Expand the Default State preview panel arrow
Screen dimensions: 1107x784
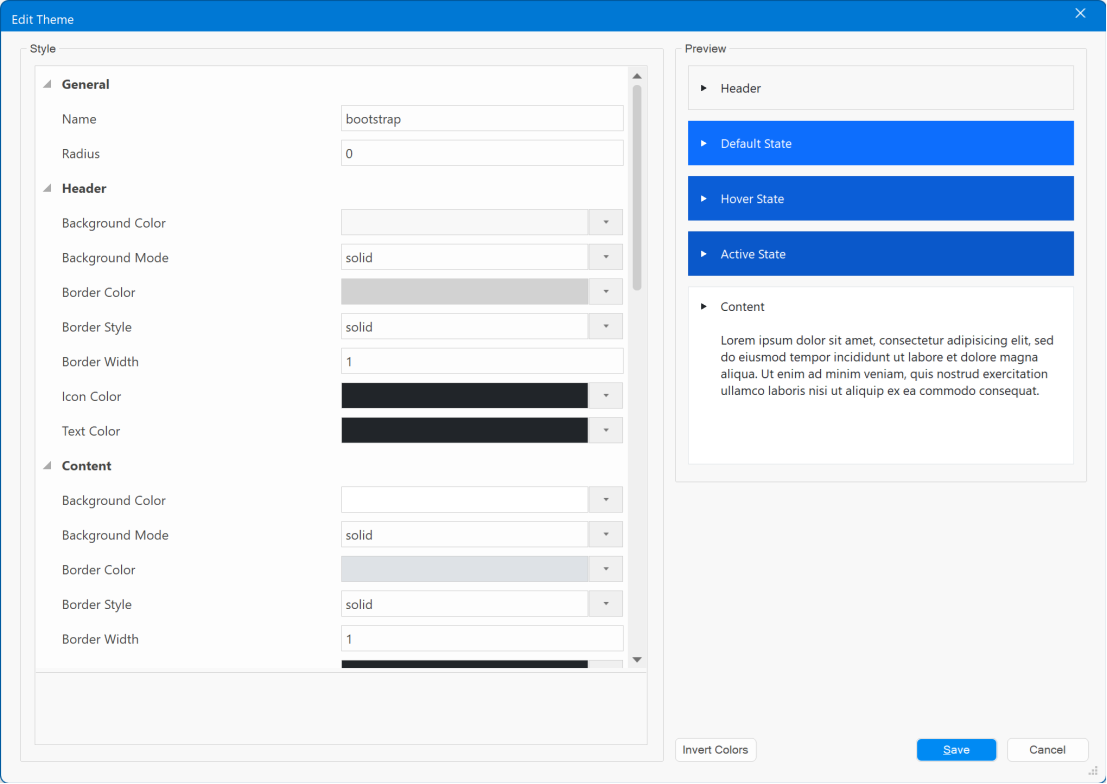tap(704, 143)
